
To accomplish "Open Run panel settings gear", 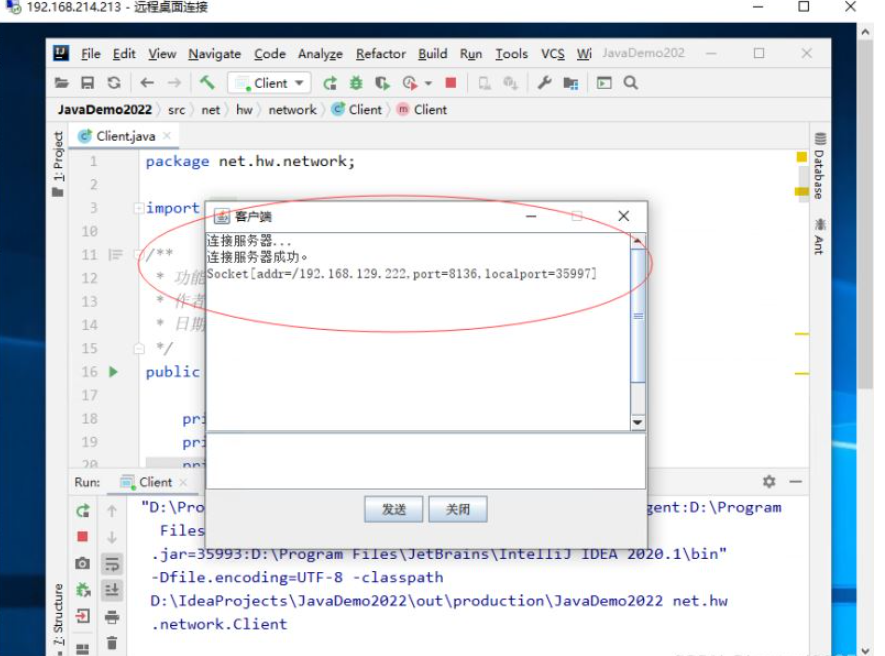I will pos(769,482).
